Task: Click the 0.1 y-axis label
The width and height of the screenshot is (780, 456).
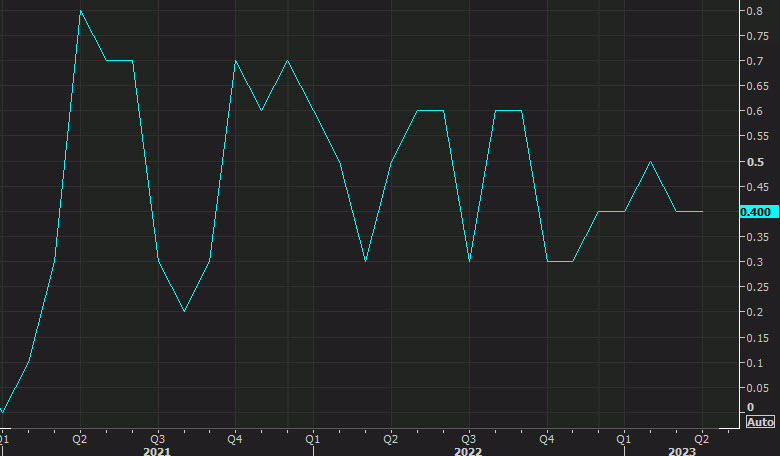Action: click(x=755, y=363)
